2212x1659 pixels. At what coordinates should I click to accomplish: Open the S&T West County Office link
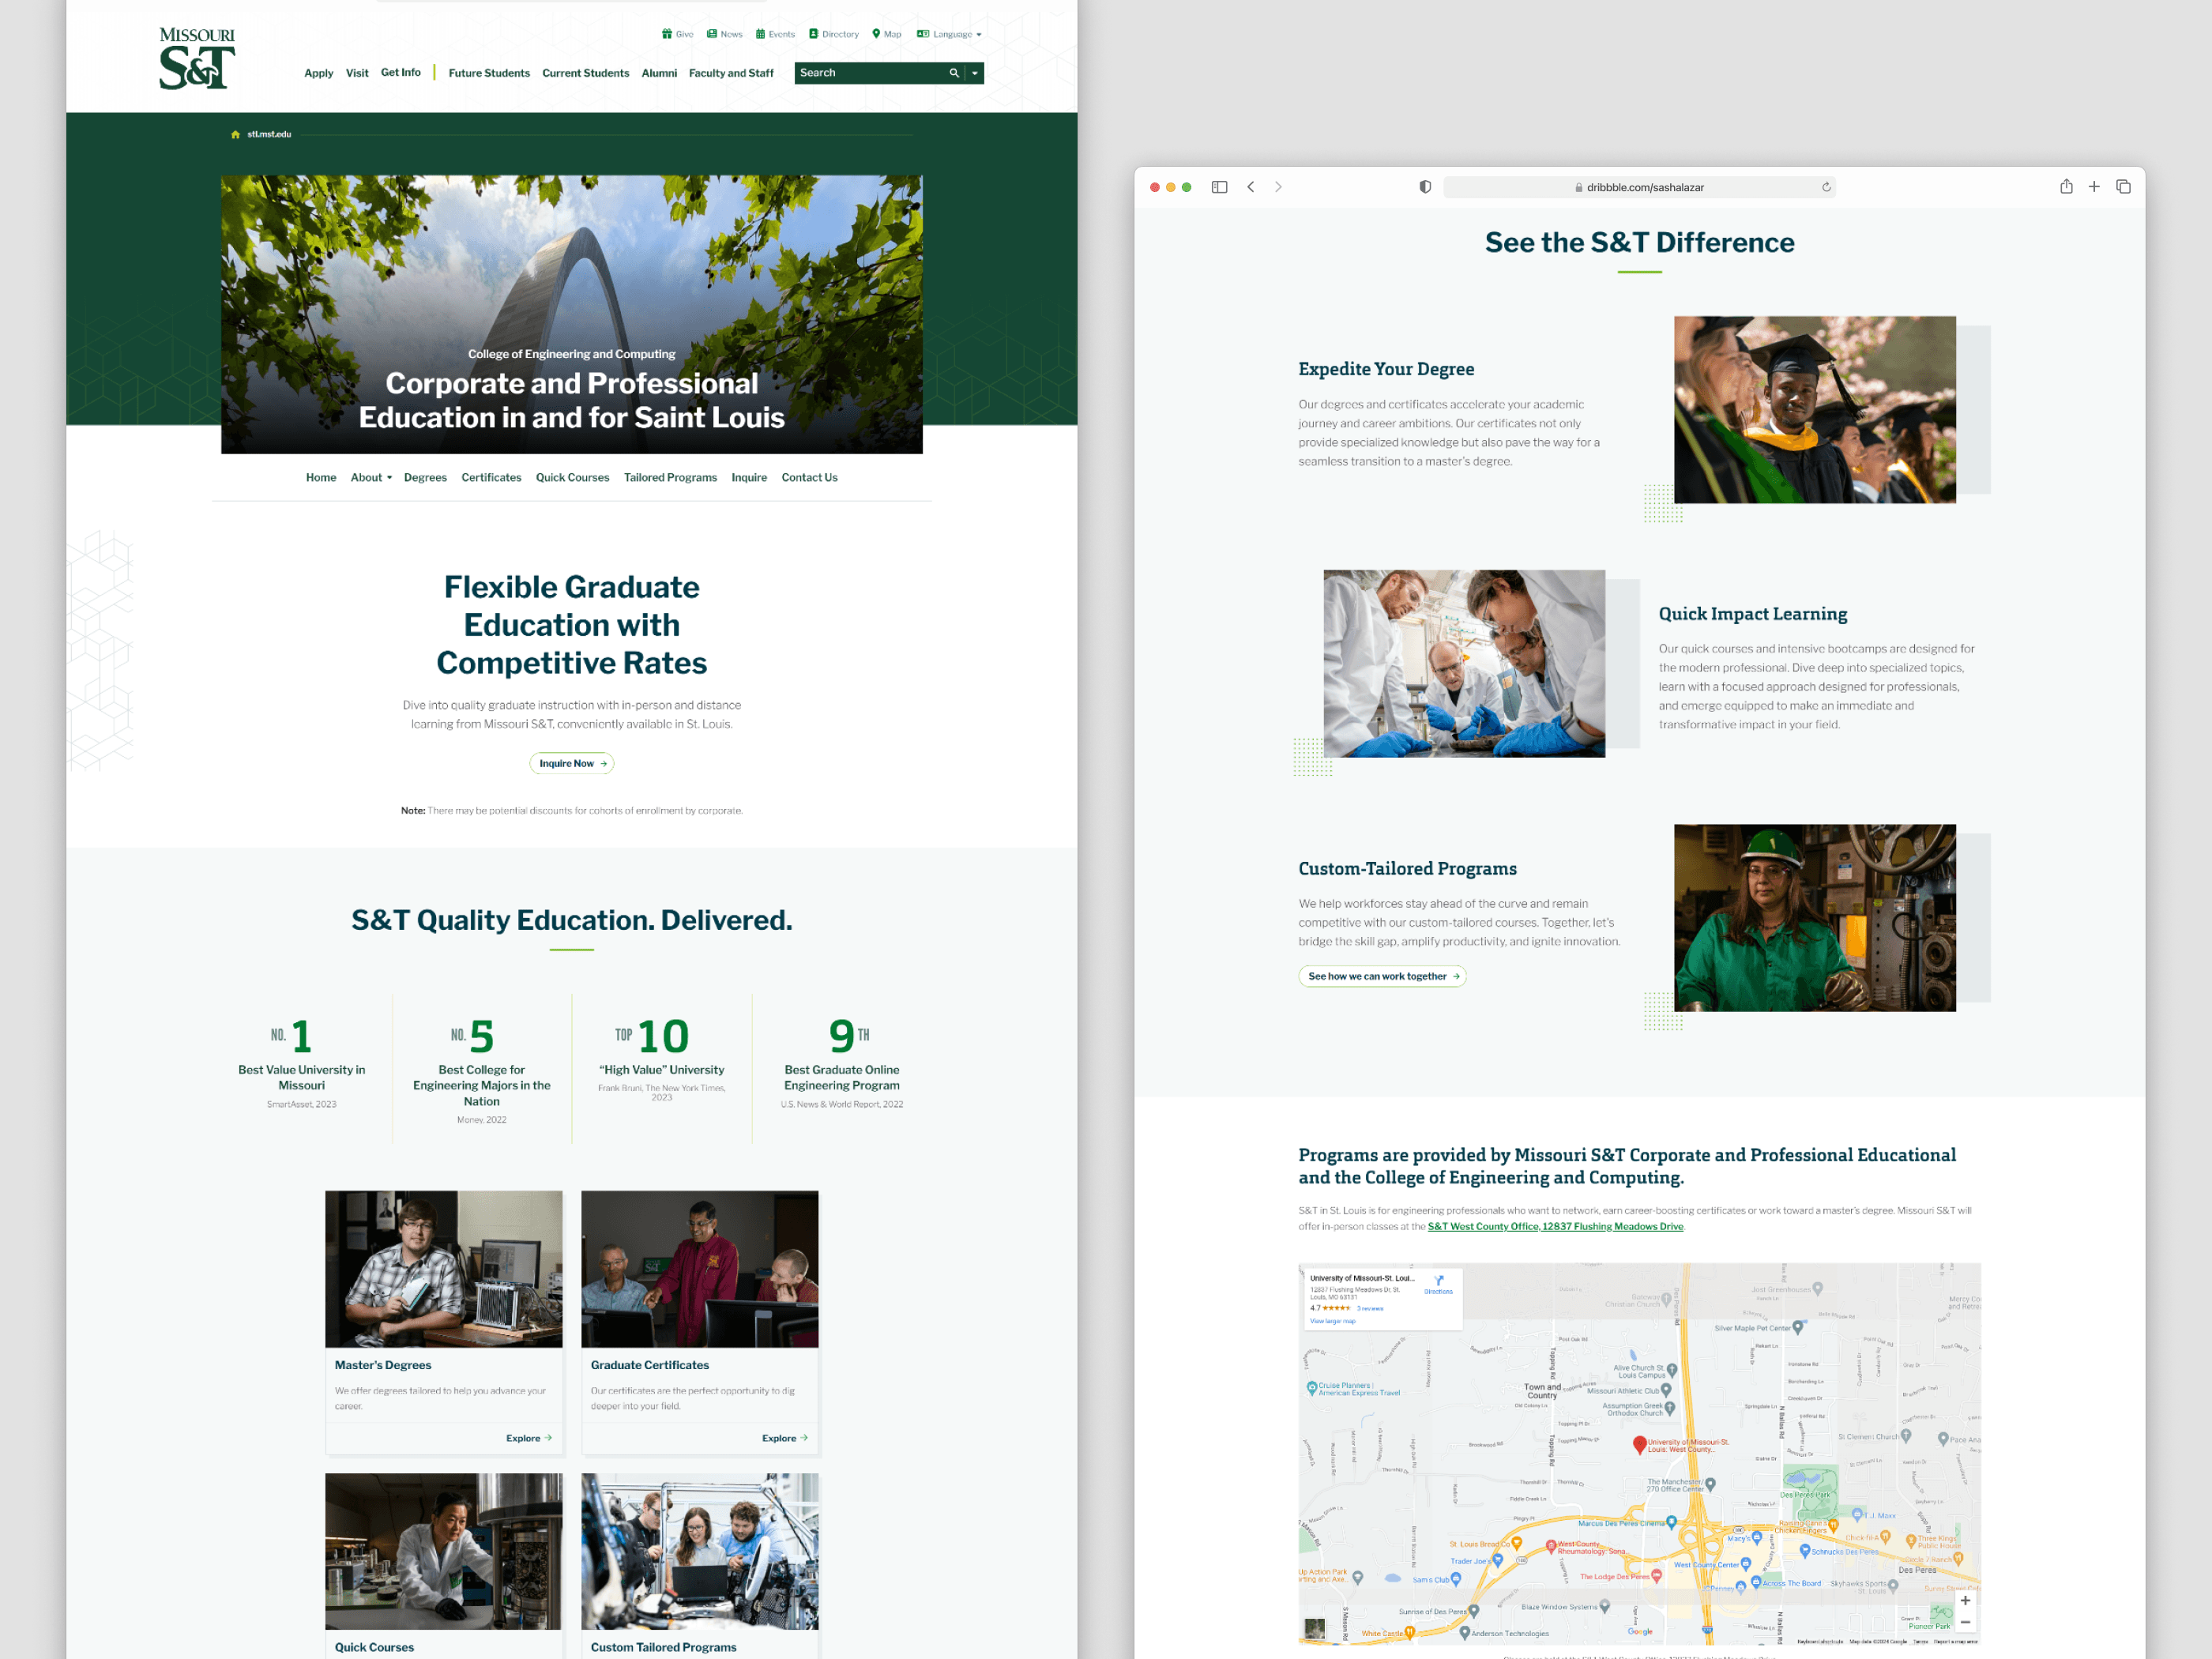[x=1555, y=1226]
